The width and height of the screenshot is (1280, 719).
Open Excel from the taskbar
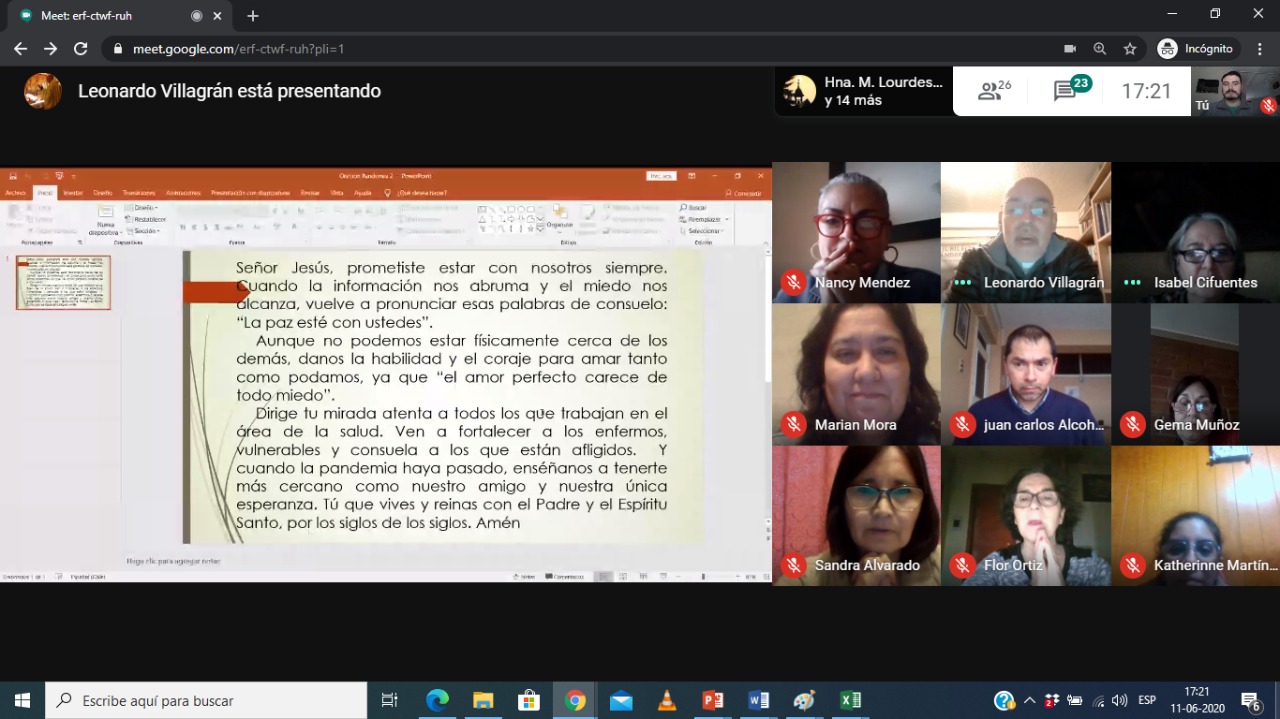[851, 700]
